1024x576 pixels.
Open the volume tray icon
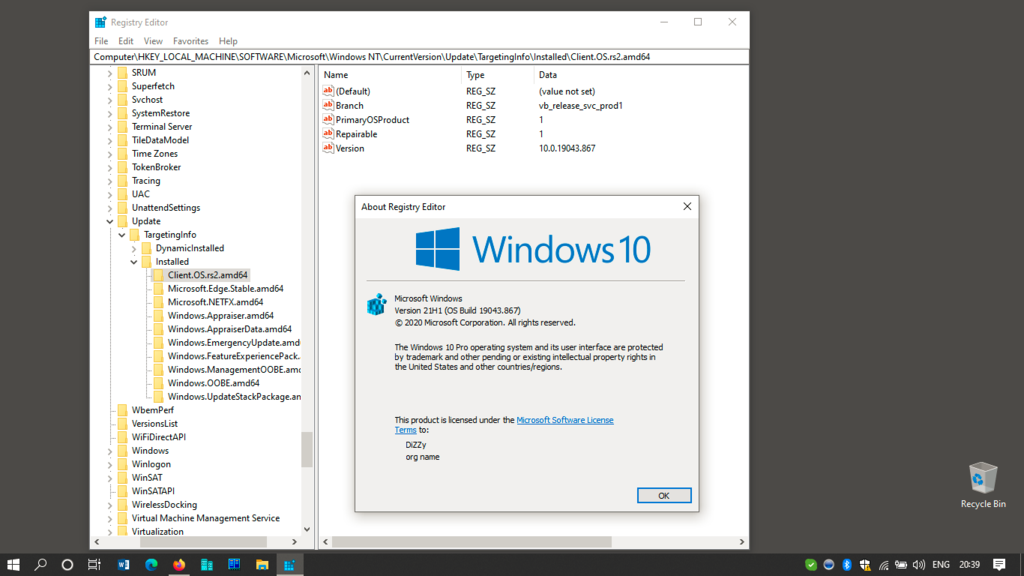click(919, 564)
